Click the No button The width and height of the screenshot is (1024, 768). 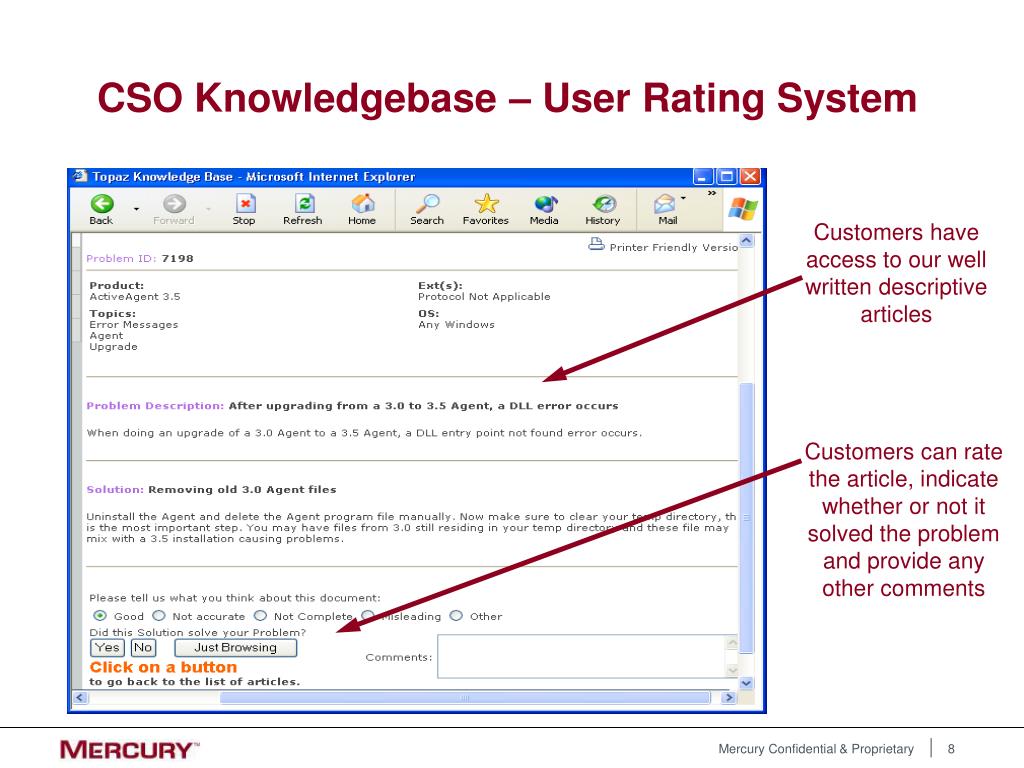pos(143,648)
